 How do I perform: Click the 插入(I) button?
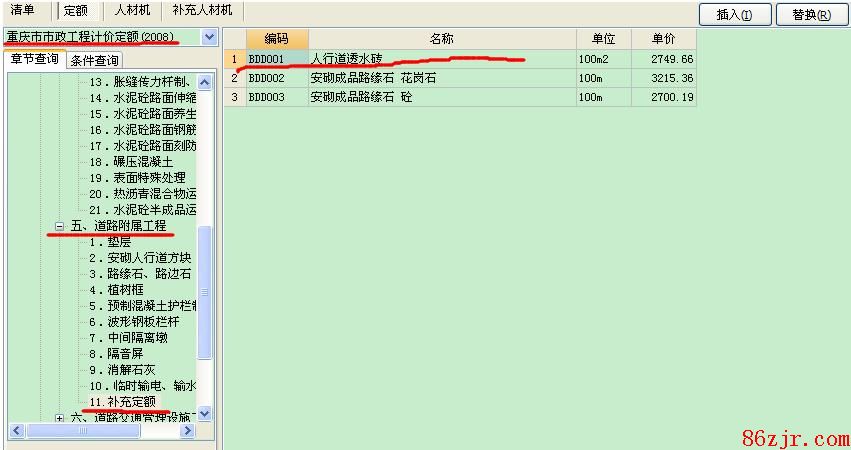742,14
